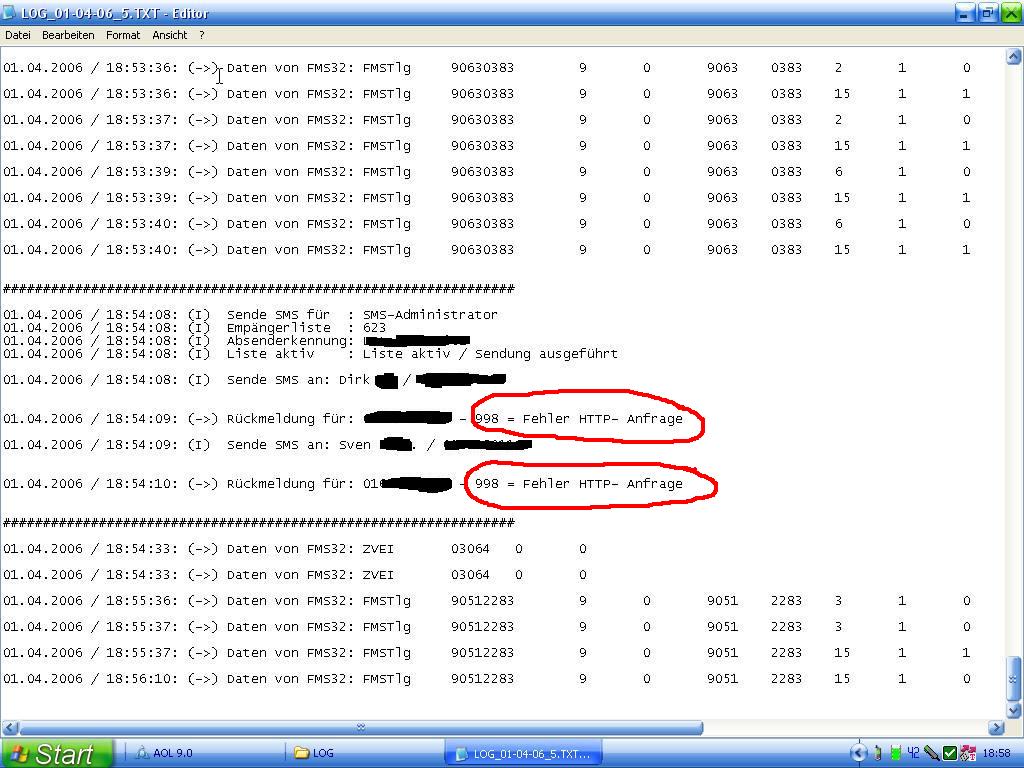The image size is (1024, 768).
Task: Click vertical scrollbar up arrow
Action: point(1013,57)
